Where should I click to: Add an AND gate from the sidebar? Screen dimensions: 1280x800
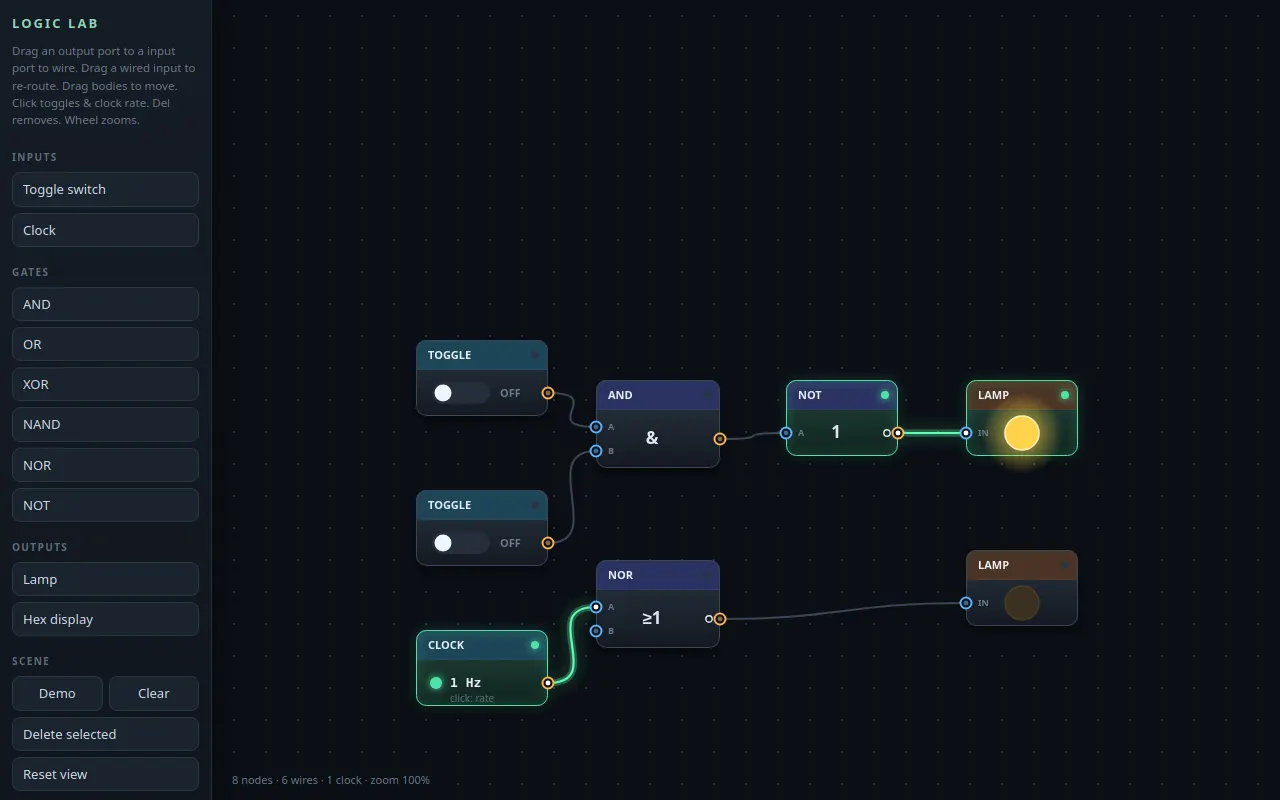pyautogui.click(x=105, y=304)
